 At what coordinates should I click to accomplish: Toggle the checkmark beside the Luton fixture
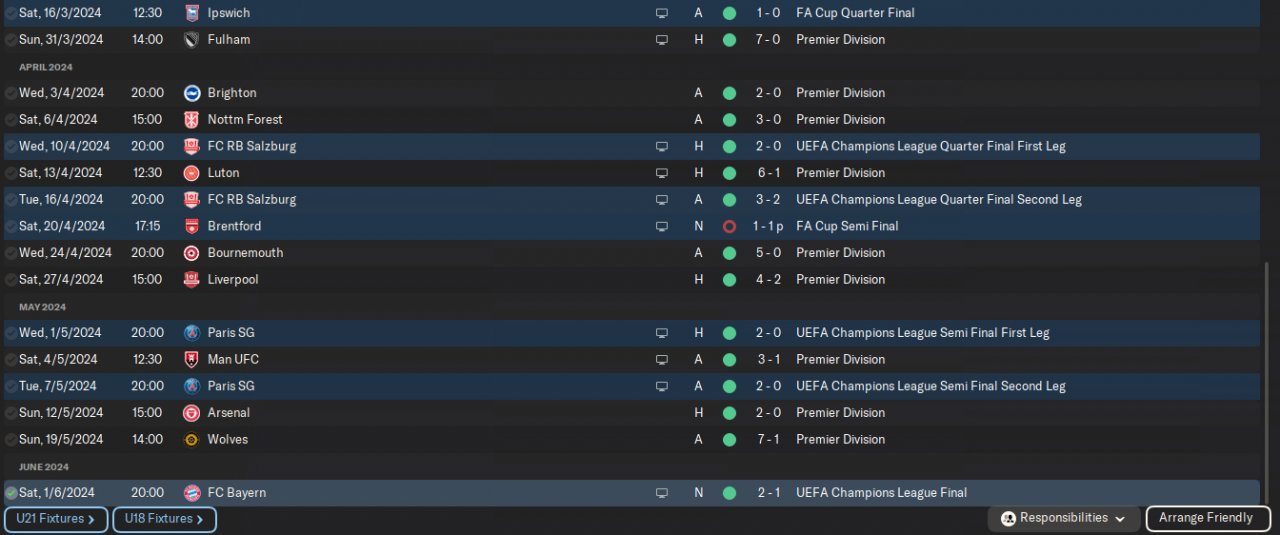point(11,173)
